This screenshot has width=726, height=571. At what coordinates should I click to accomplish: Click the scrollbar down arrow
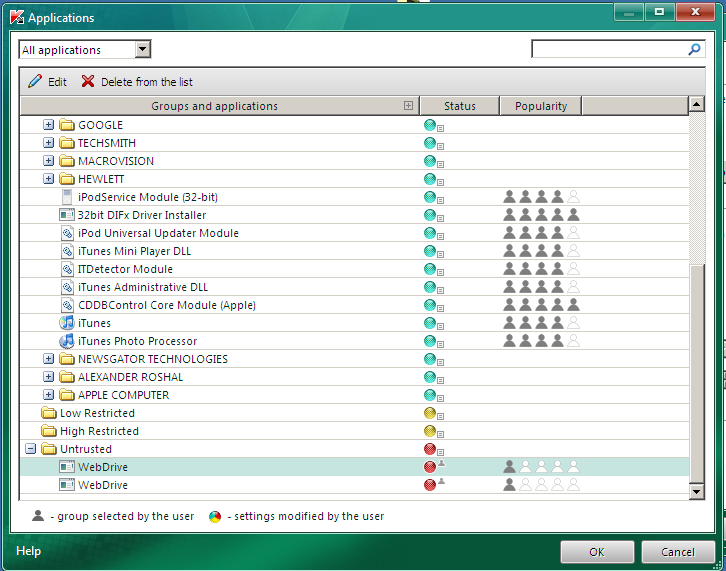point(696,491)
